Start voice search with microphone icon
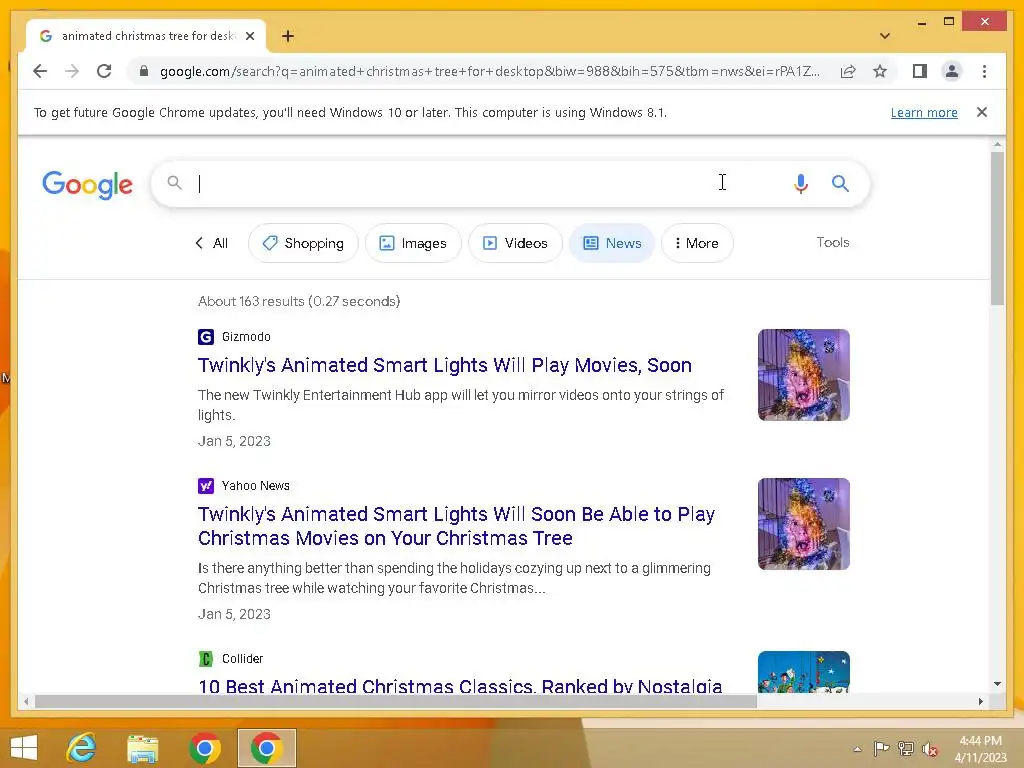The height and width of the screenshot is (768, 1024). click(x=801, y=184)
